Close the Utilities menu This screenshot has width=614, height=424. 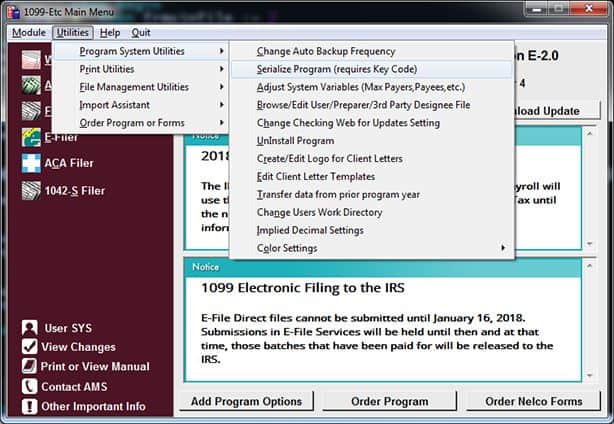pos(72,32)
